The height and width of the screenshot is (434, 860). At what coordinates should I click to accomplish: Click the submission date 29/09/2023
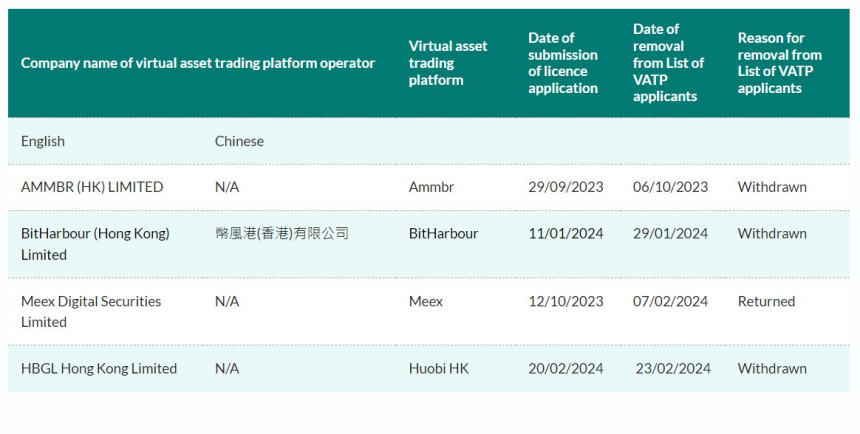point(566,187)
